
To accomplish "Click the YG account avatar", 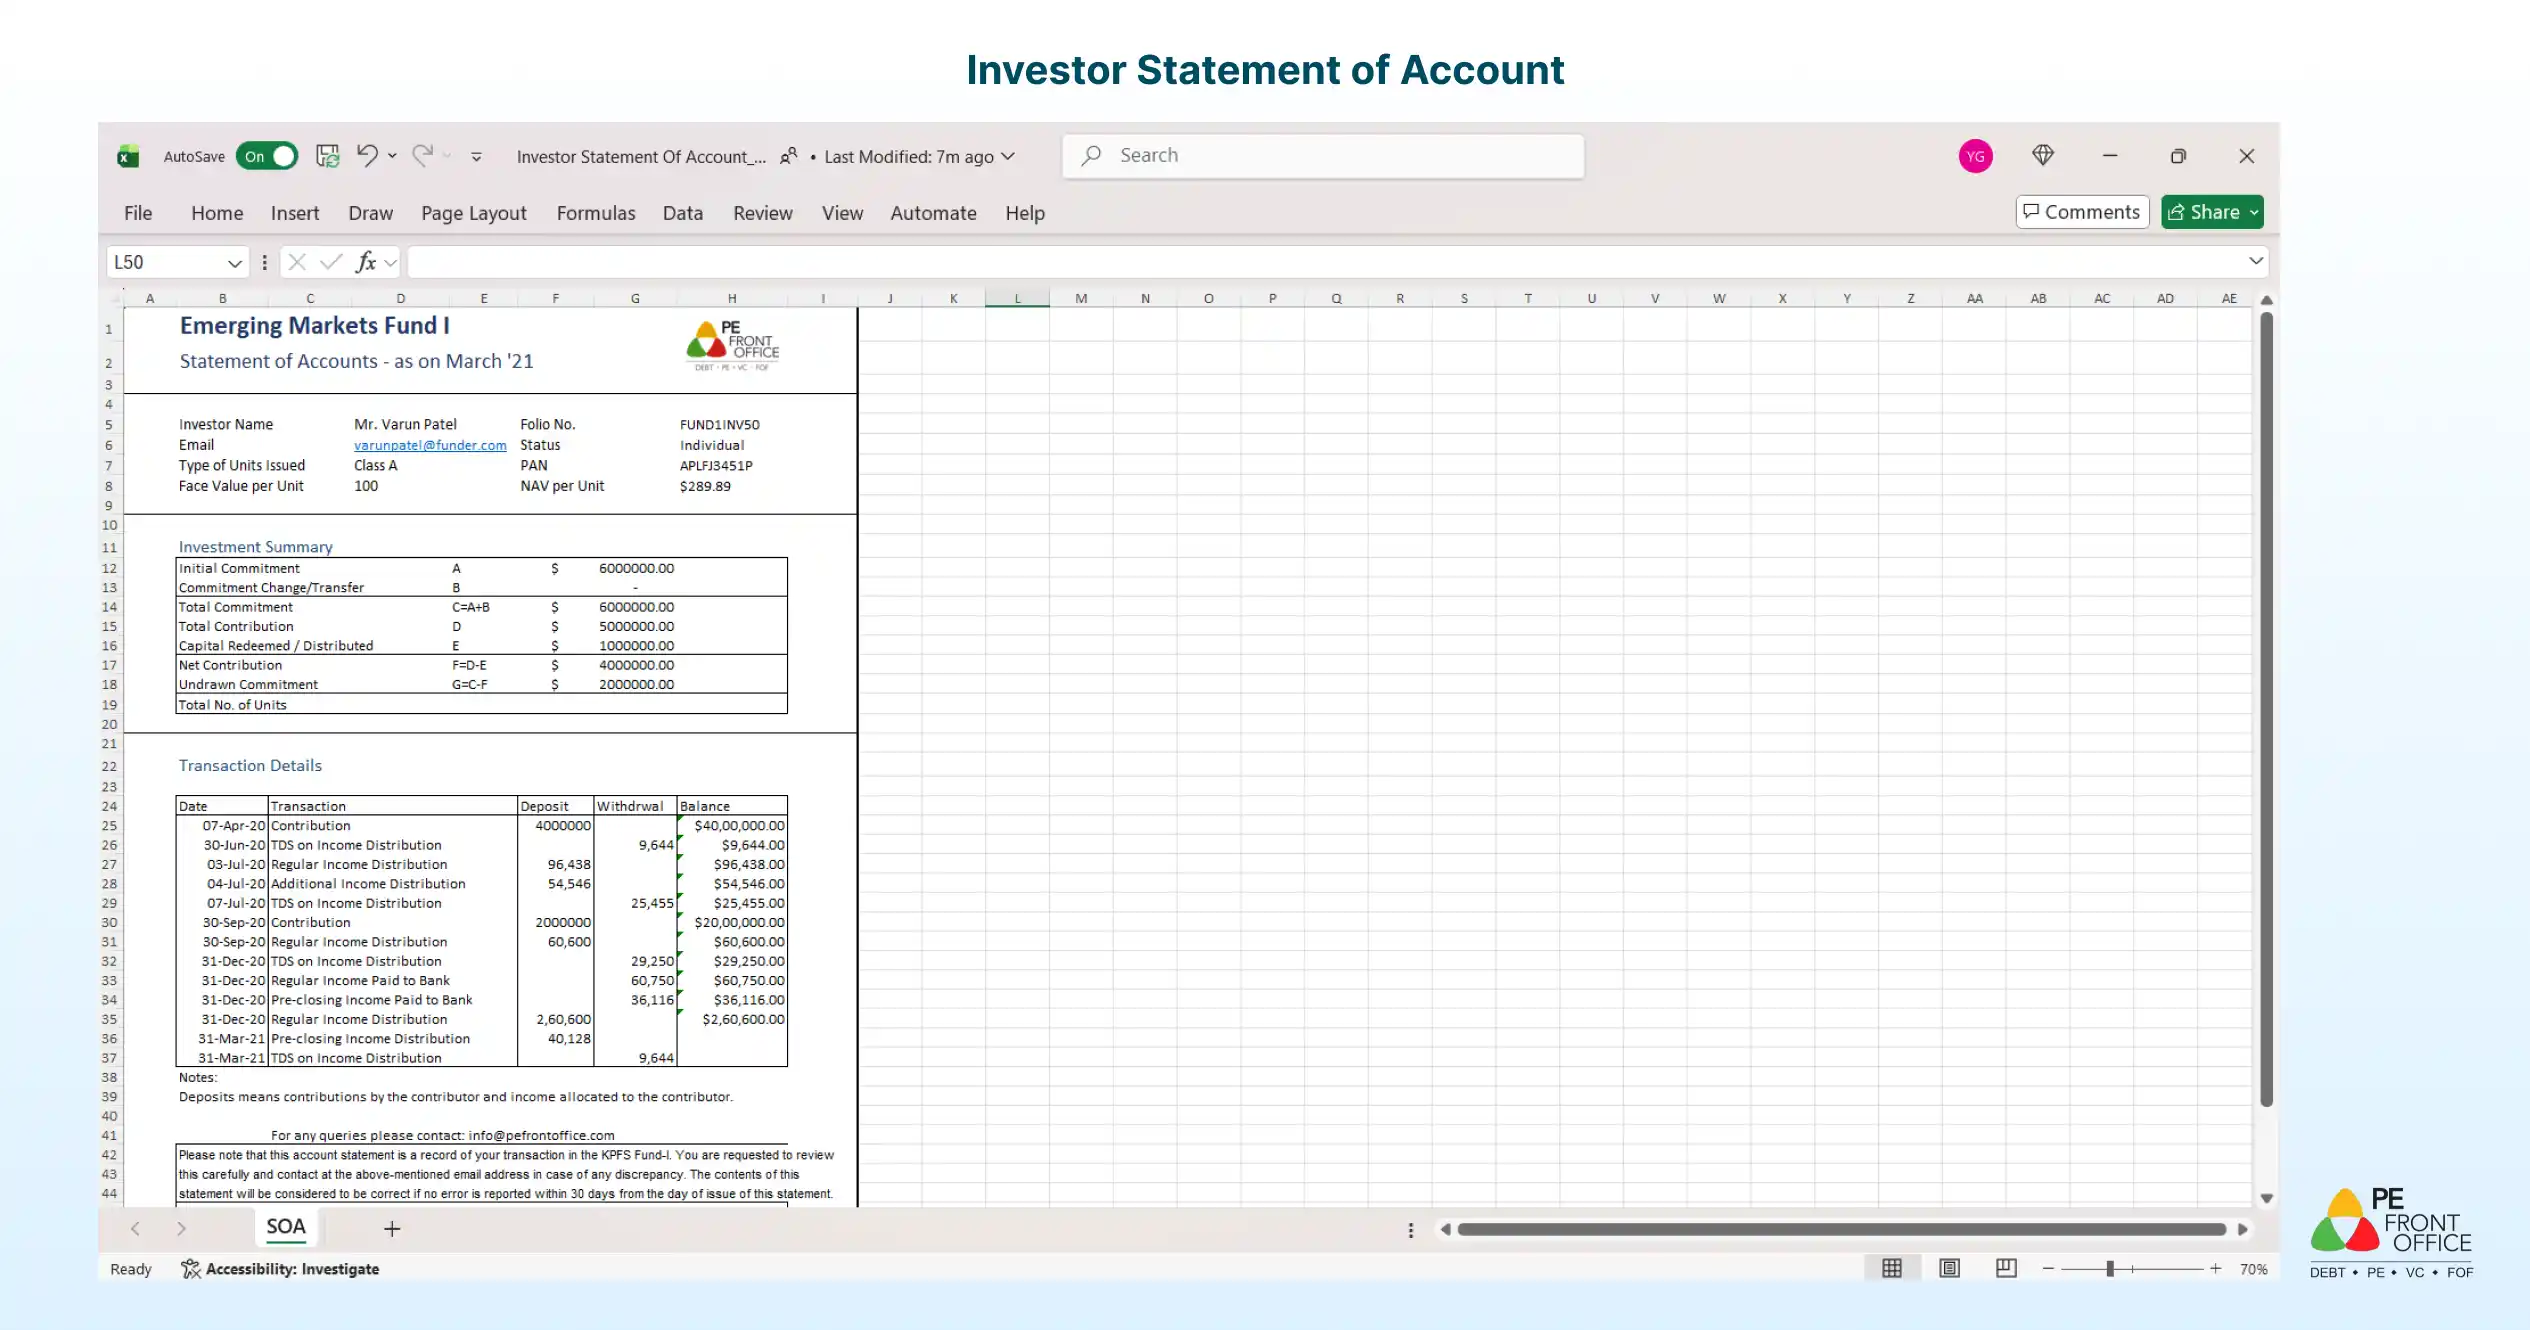I will tap(1975, 156).
